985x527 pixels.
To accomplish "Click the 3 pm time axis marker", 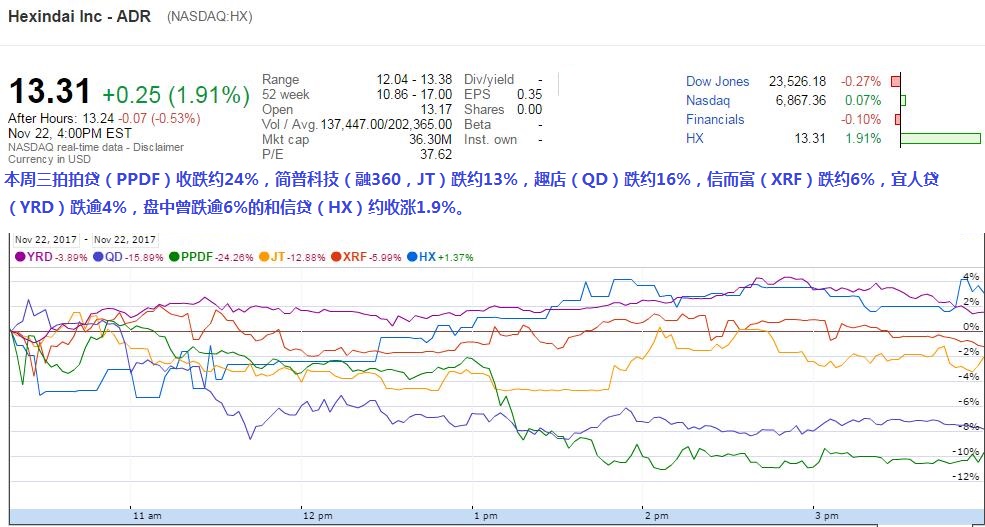I will click(825, 515).
